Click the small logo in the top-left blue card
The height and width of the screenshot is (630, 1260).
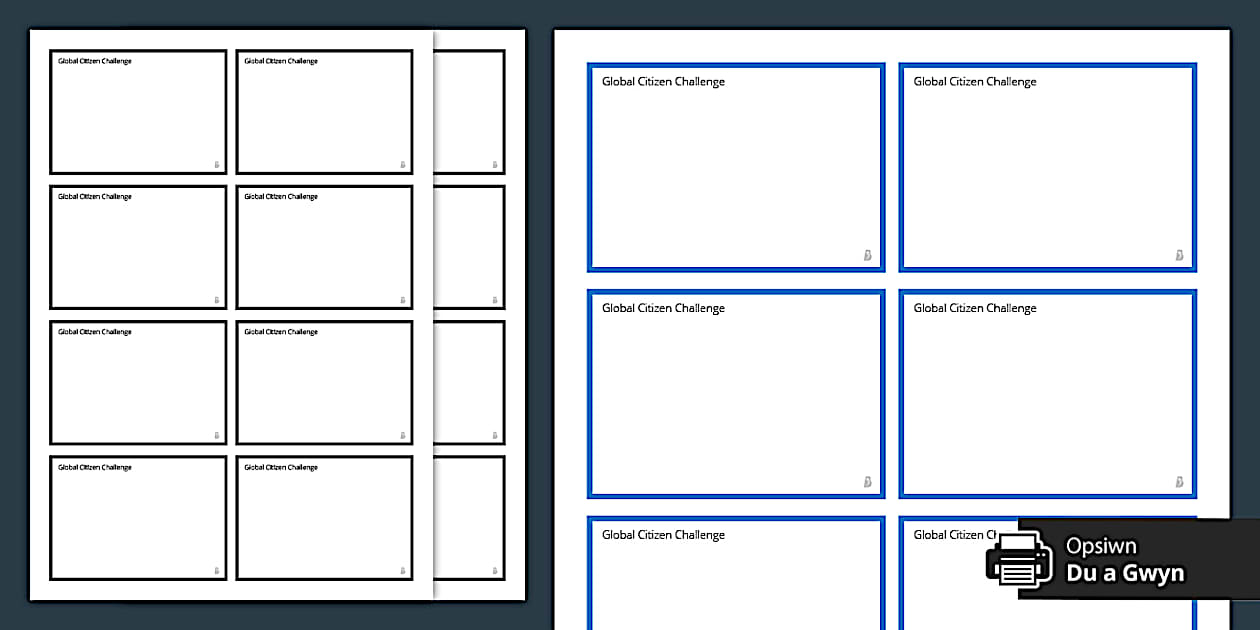click(x=868, y=256)
